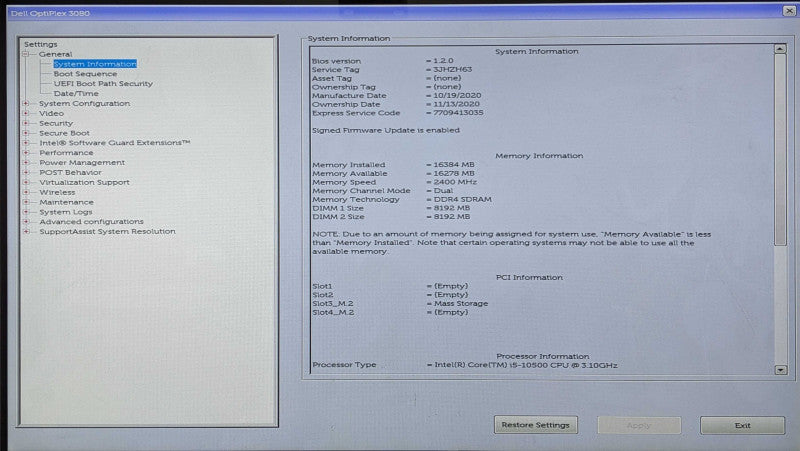Open the Date/Time setting

(x=76, y=93)
